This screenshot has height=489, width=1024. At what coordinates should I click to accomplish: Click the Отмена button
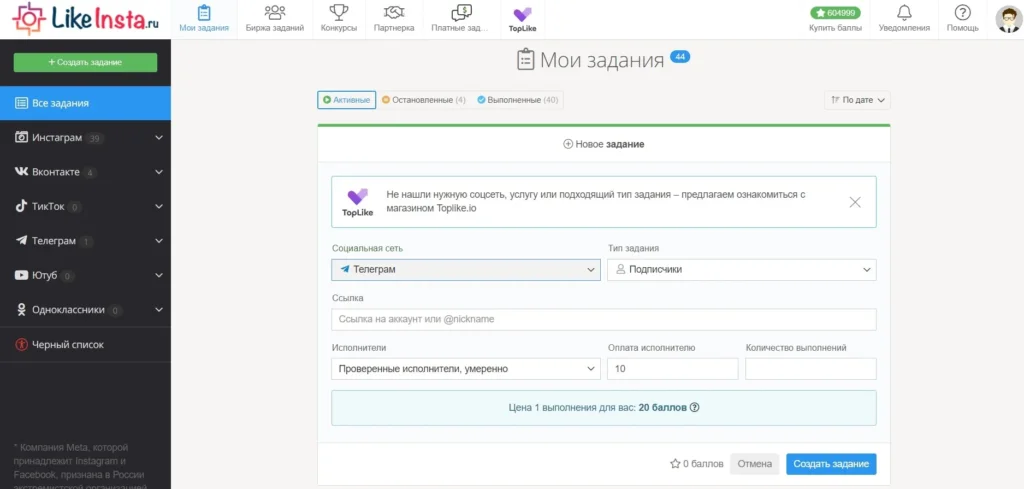click(x=754, y=464)
